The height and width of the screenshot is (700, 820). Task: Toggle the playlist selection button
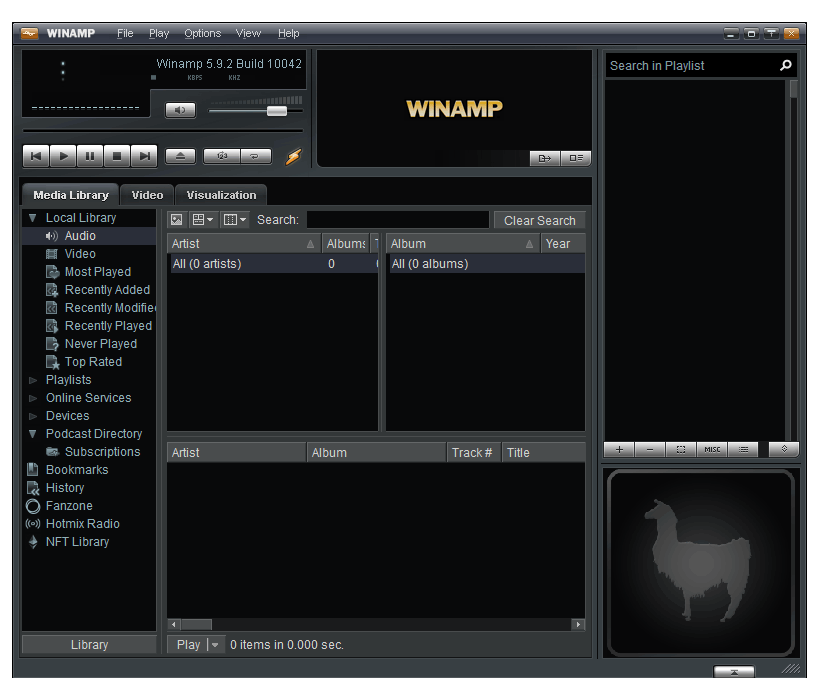click(x=680, y=449)
